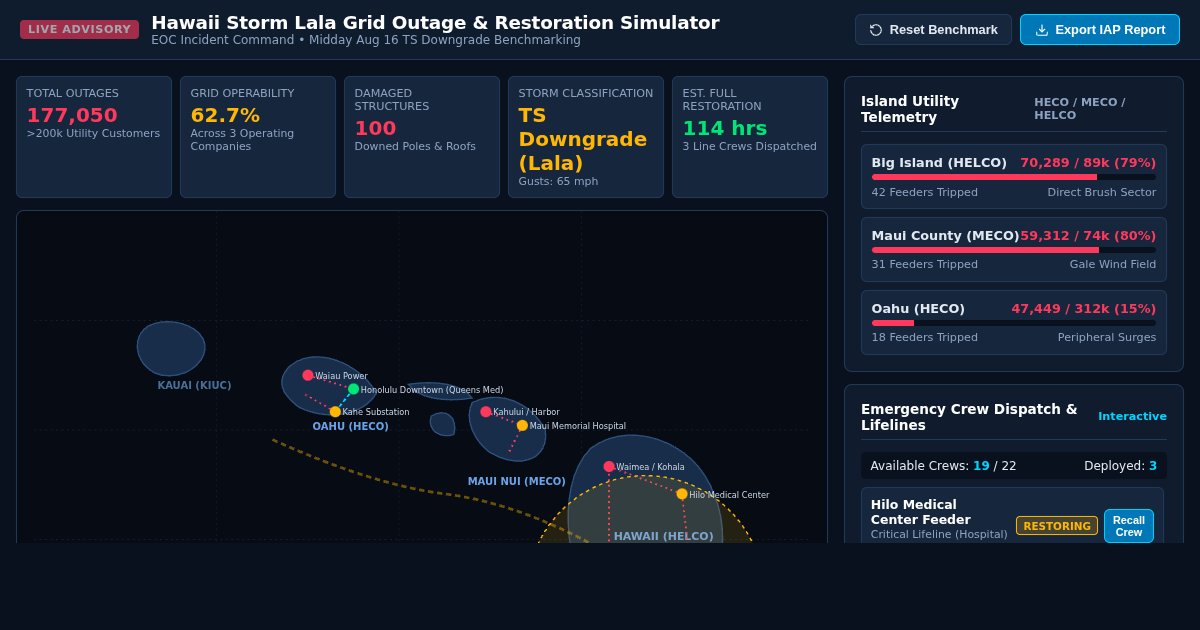Click the MAUI NUI (MECO) map label
The width and height of the screenshot is (1200, 630).
pyautogui.click(x=517, y=482)
